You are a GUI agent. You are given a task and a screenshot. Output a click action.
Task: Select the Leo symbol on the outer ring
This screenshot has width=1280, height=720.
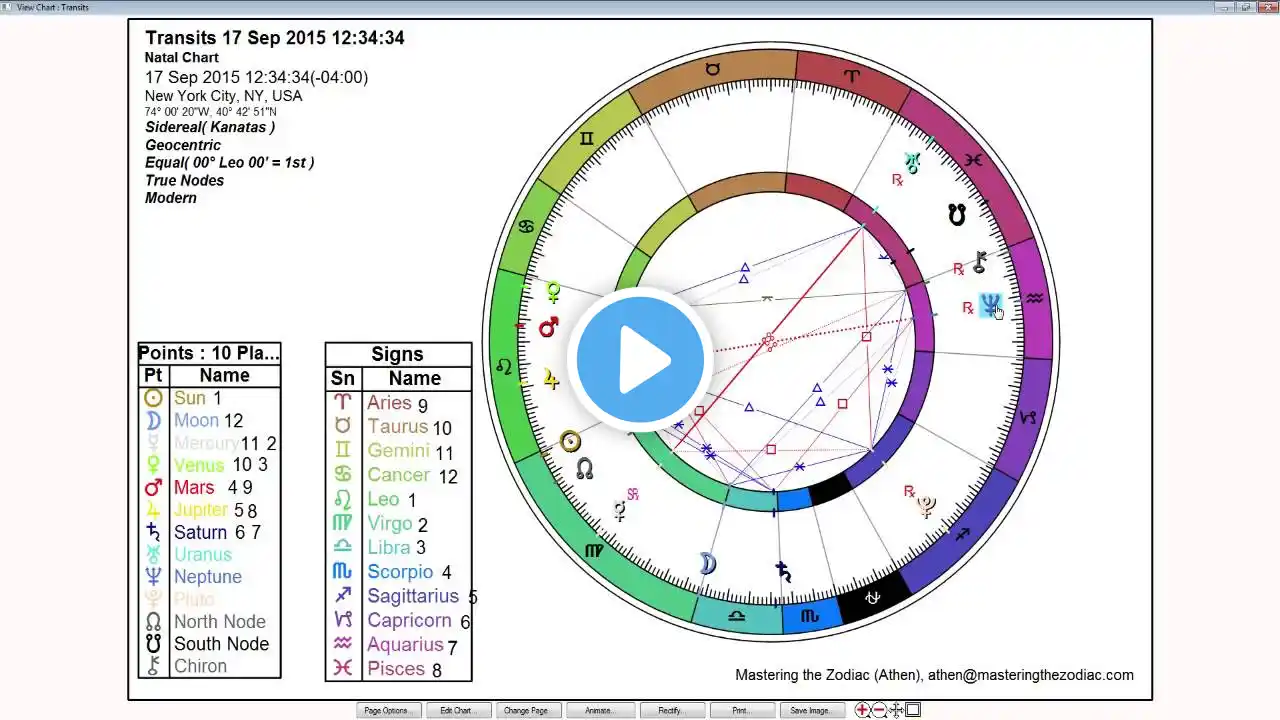(x=505, y=367)
